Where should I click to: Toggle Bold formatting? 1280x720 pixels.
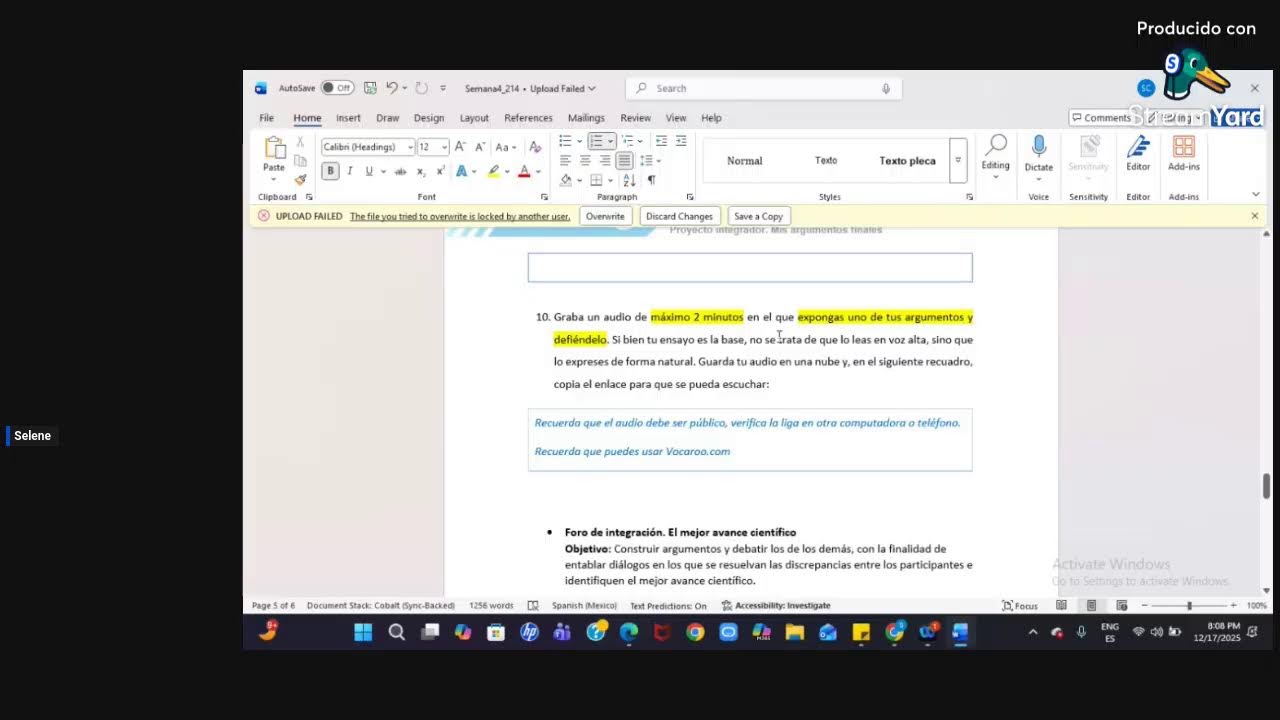[x=330, y=171]
